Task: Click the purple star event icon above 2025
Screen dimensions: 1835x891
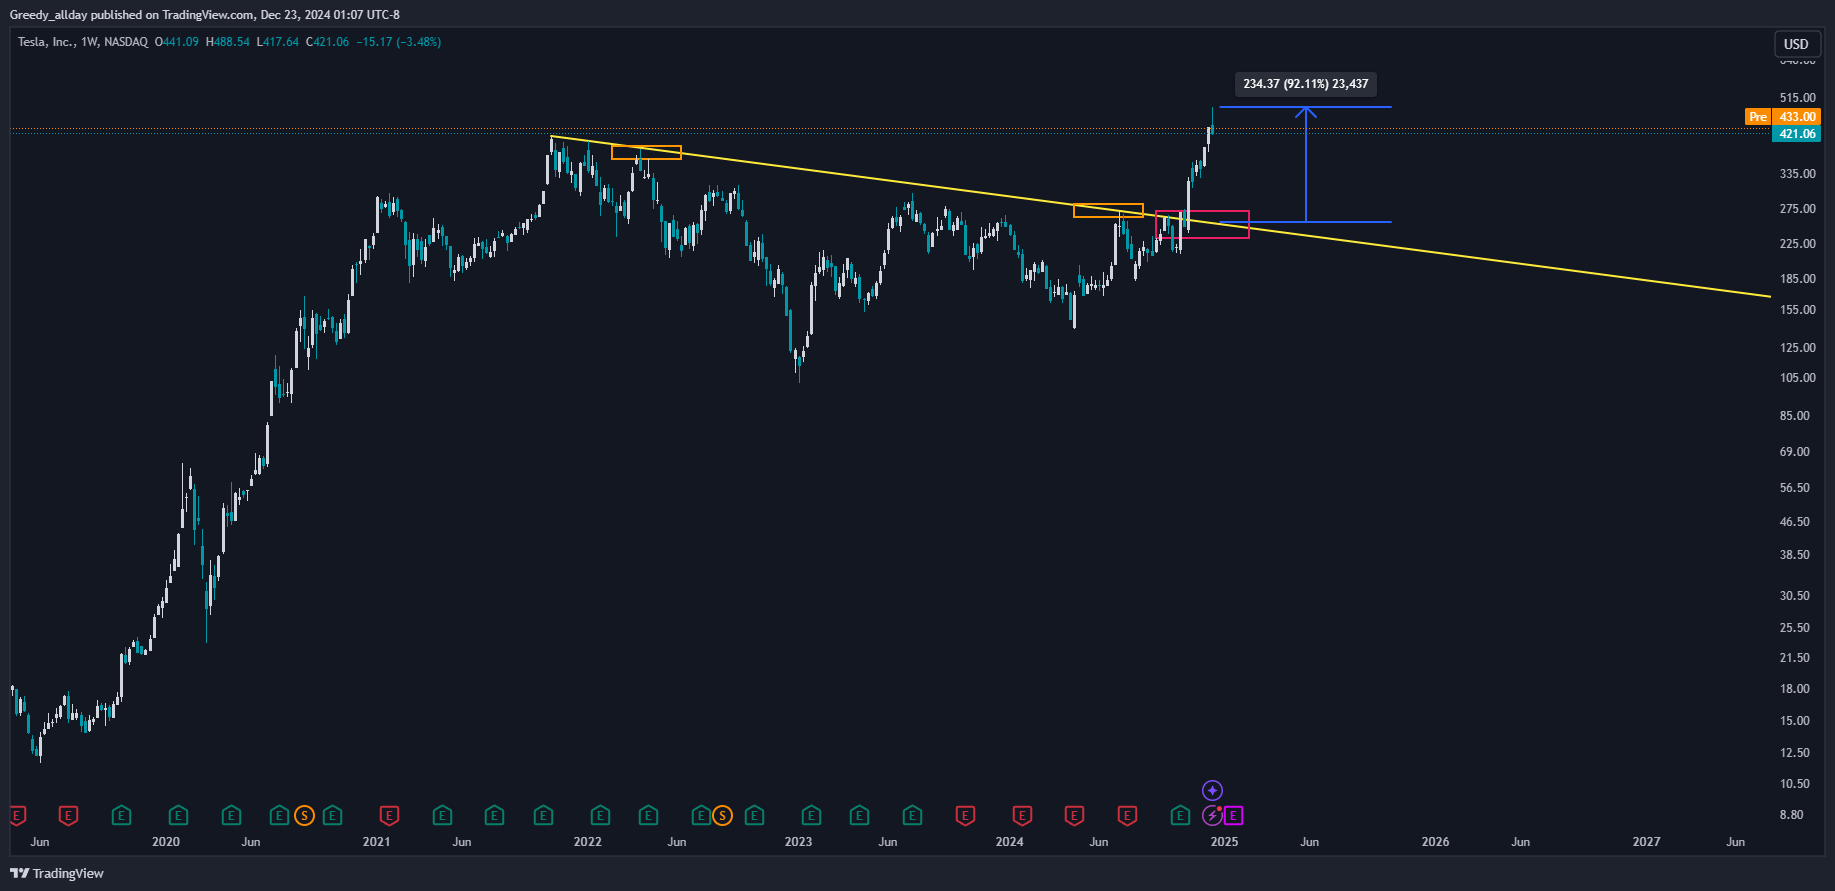Action: pos(1212,791)
